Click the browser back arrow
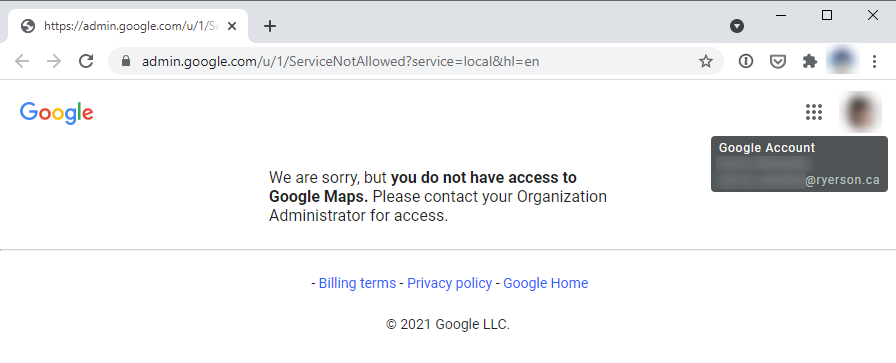Image resolution: width=896 pixels, height=363 pixels. click(x=22, y=61)
